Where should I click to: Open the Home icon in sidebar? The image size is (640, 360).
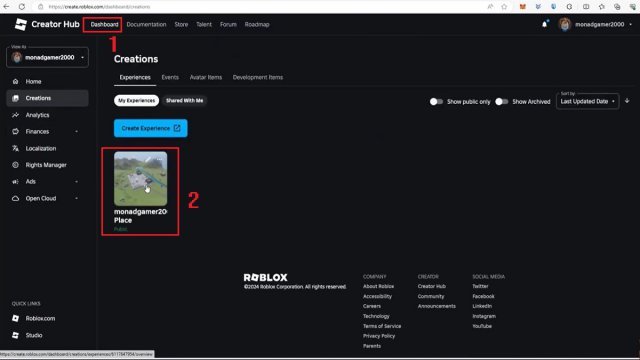coord(16,82)
